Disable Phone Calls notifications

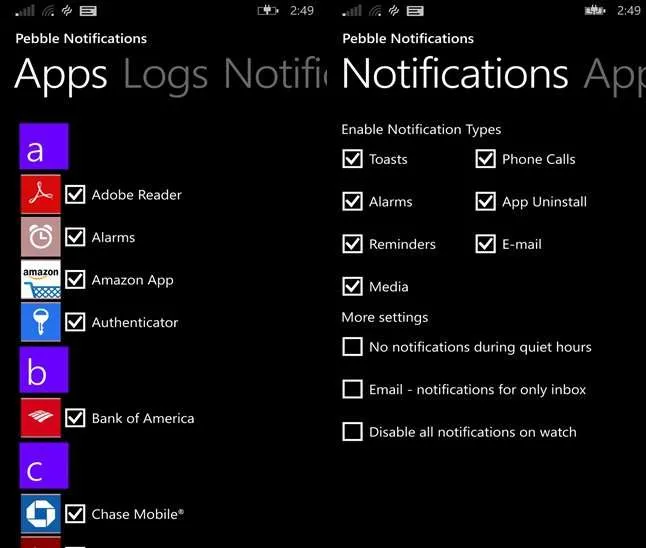[485, 159]
